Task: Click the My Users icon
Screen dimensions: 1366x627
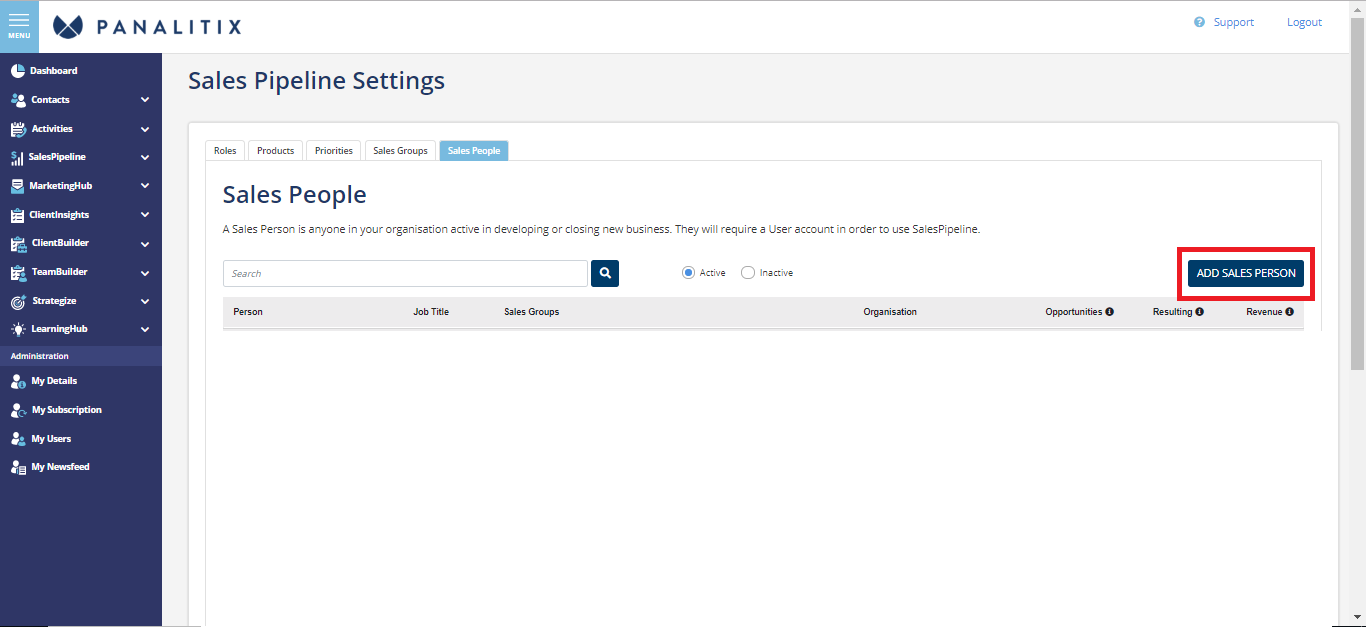Action: pos(18,439)
